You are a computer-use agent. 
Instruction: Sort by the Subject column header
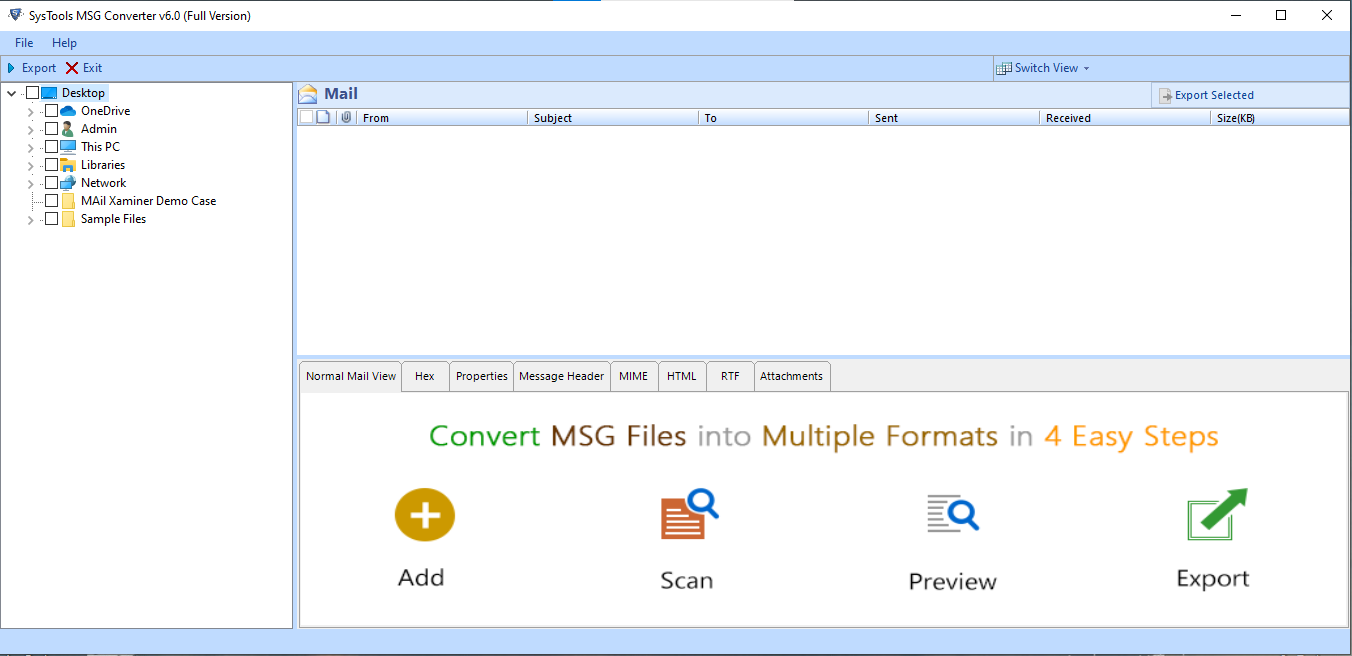[613, 117]
